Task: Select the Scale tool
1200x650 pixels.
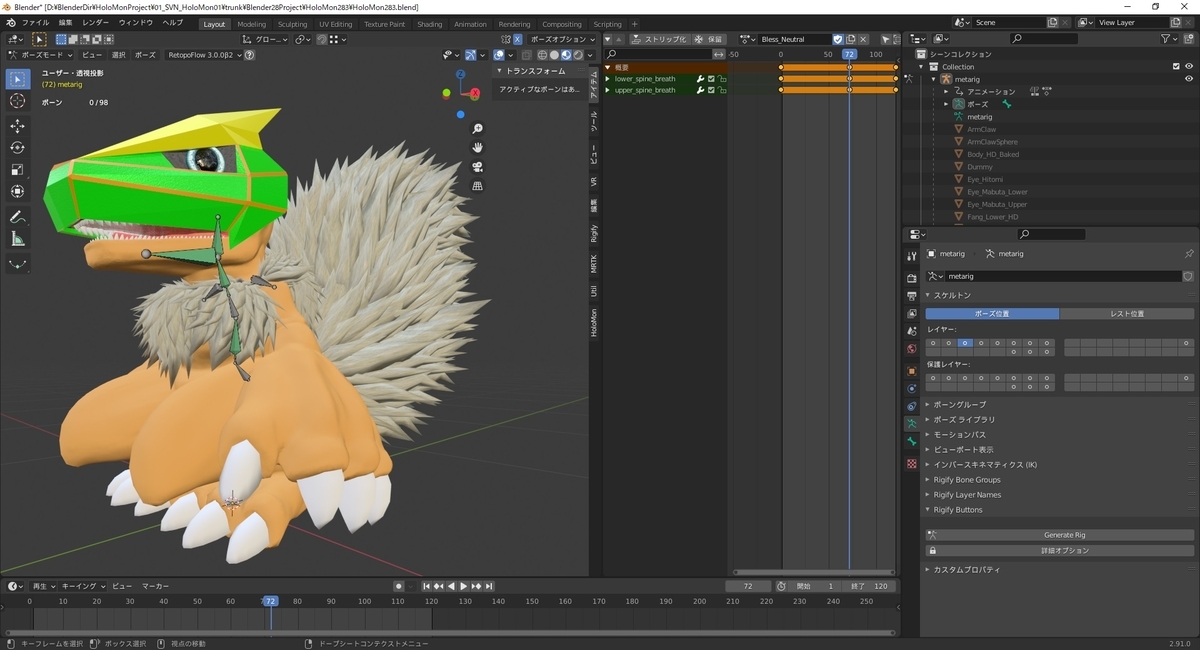Action: pyautogui.click(x=18, y=170)
